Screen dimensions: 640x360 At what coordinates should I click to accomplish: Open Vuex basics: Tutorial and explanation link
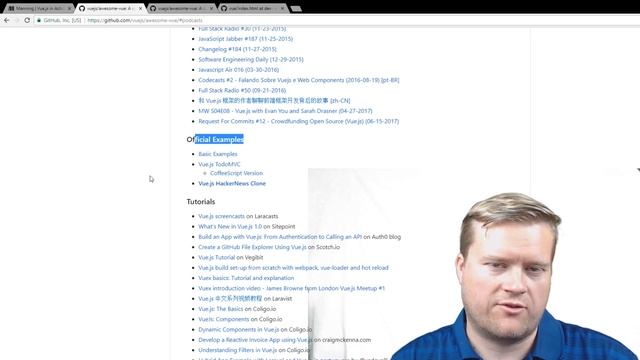(246, 278)
